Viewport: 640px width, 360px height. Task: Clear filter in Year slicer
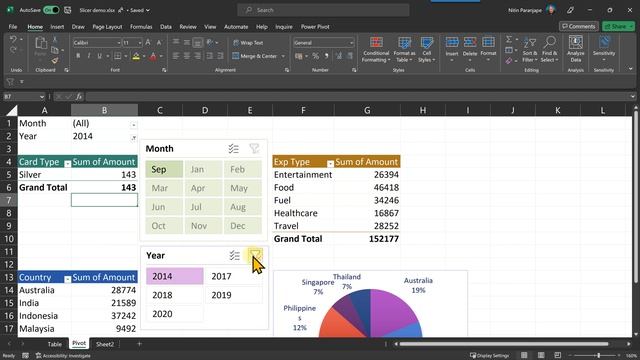coord(255,256)
